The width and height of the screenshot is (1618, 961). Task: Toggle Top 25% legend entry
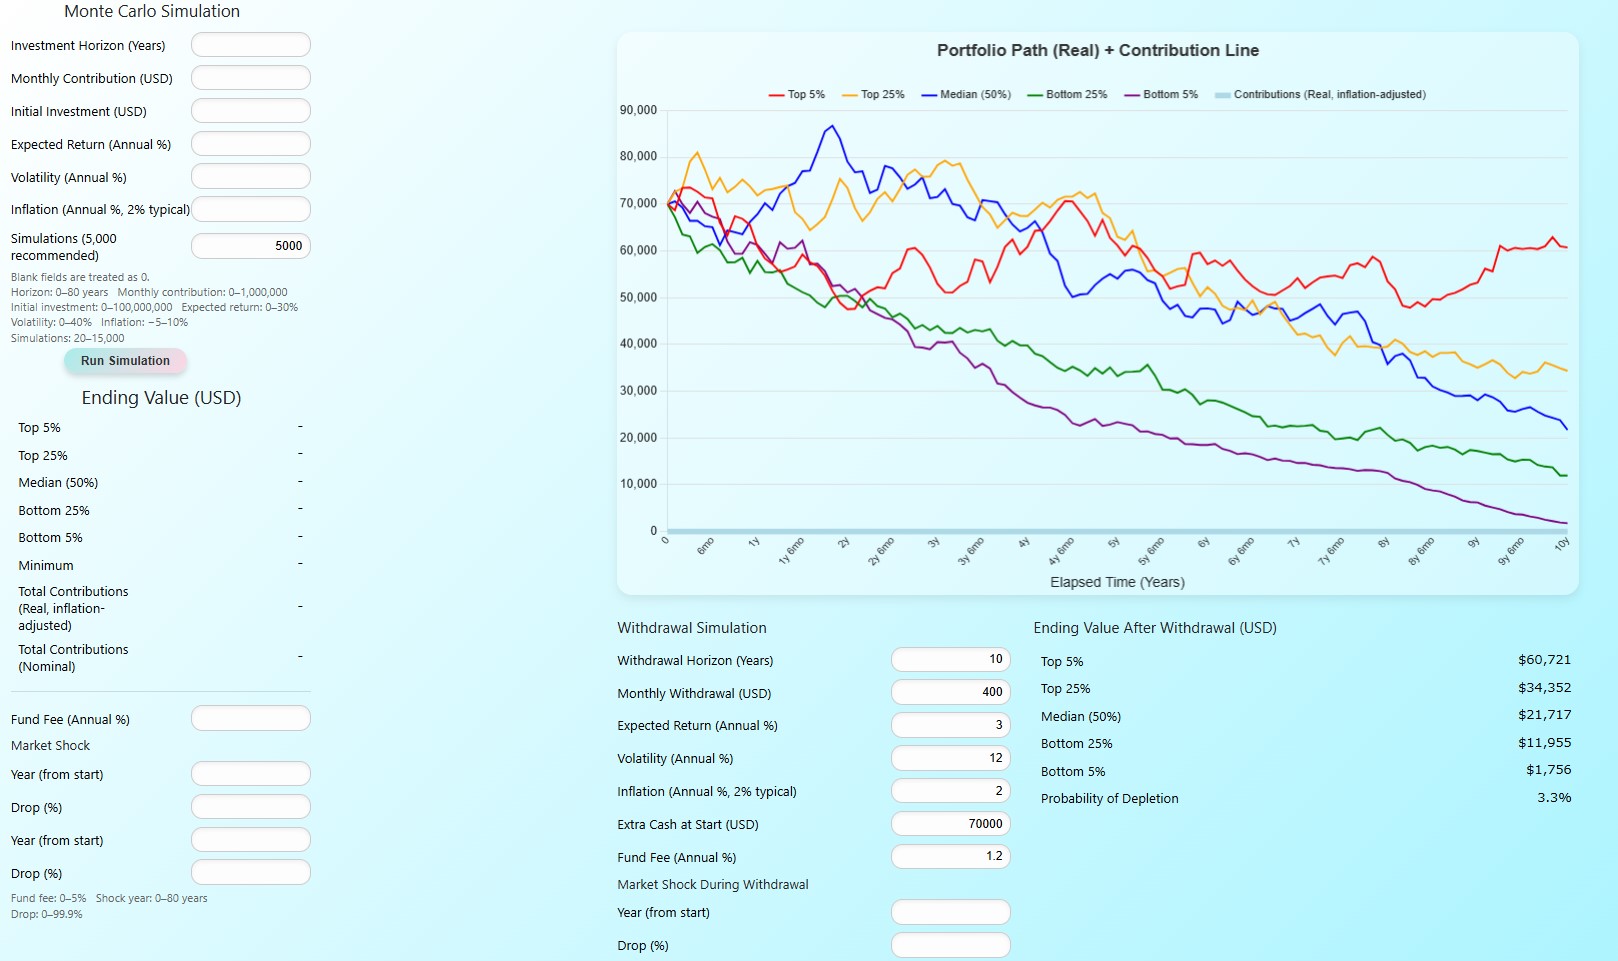coord(872,95)
